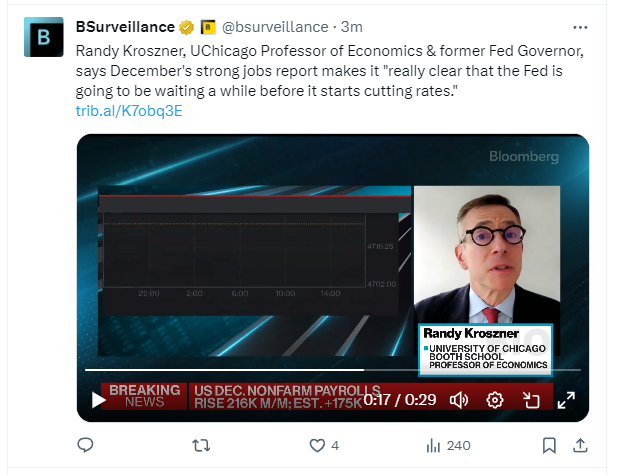
Task: Mute the video volume
Action: 459,400
